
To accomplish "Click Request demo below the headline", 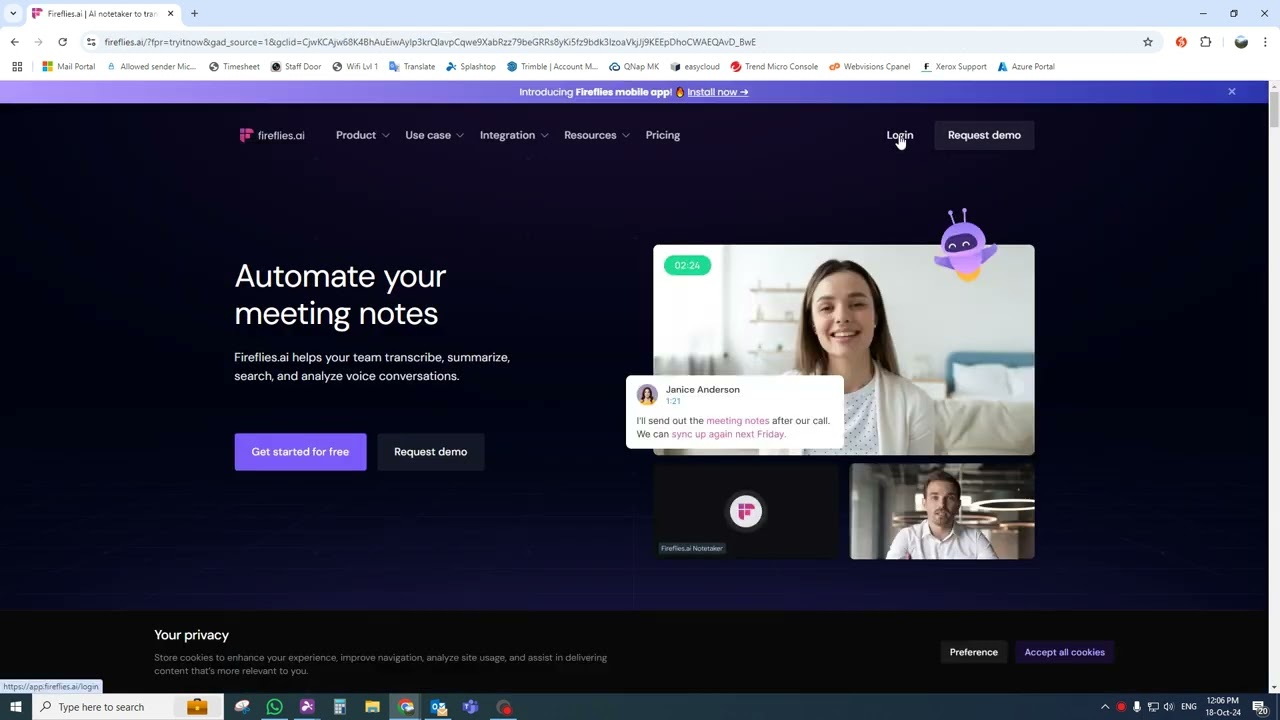I will (x=430, y=452).
